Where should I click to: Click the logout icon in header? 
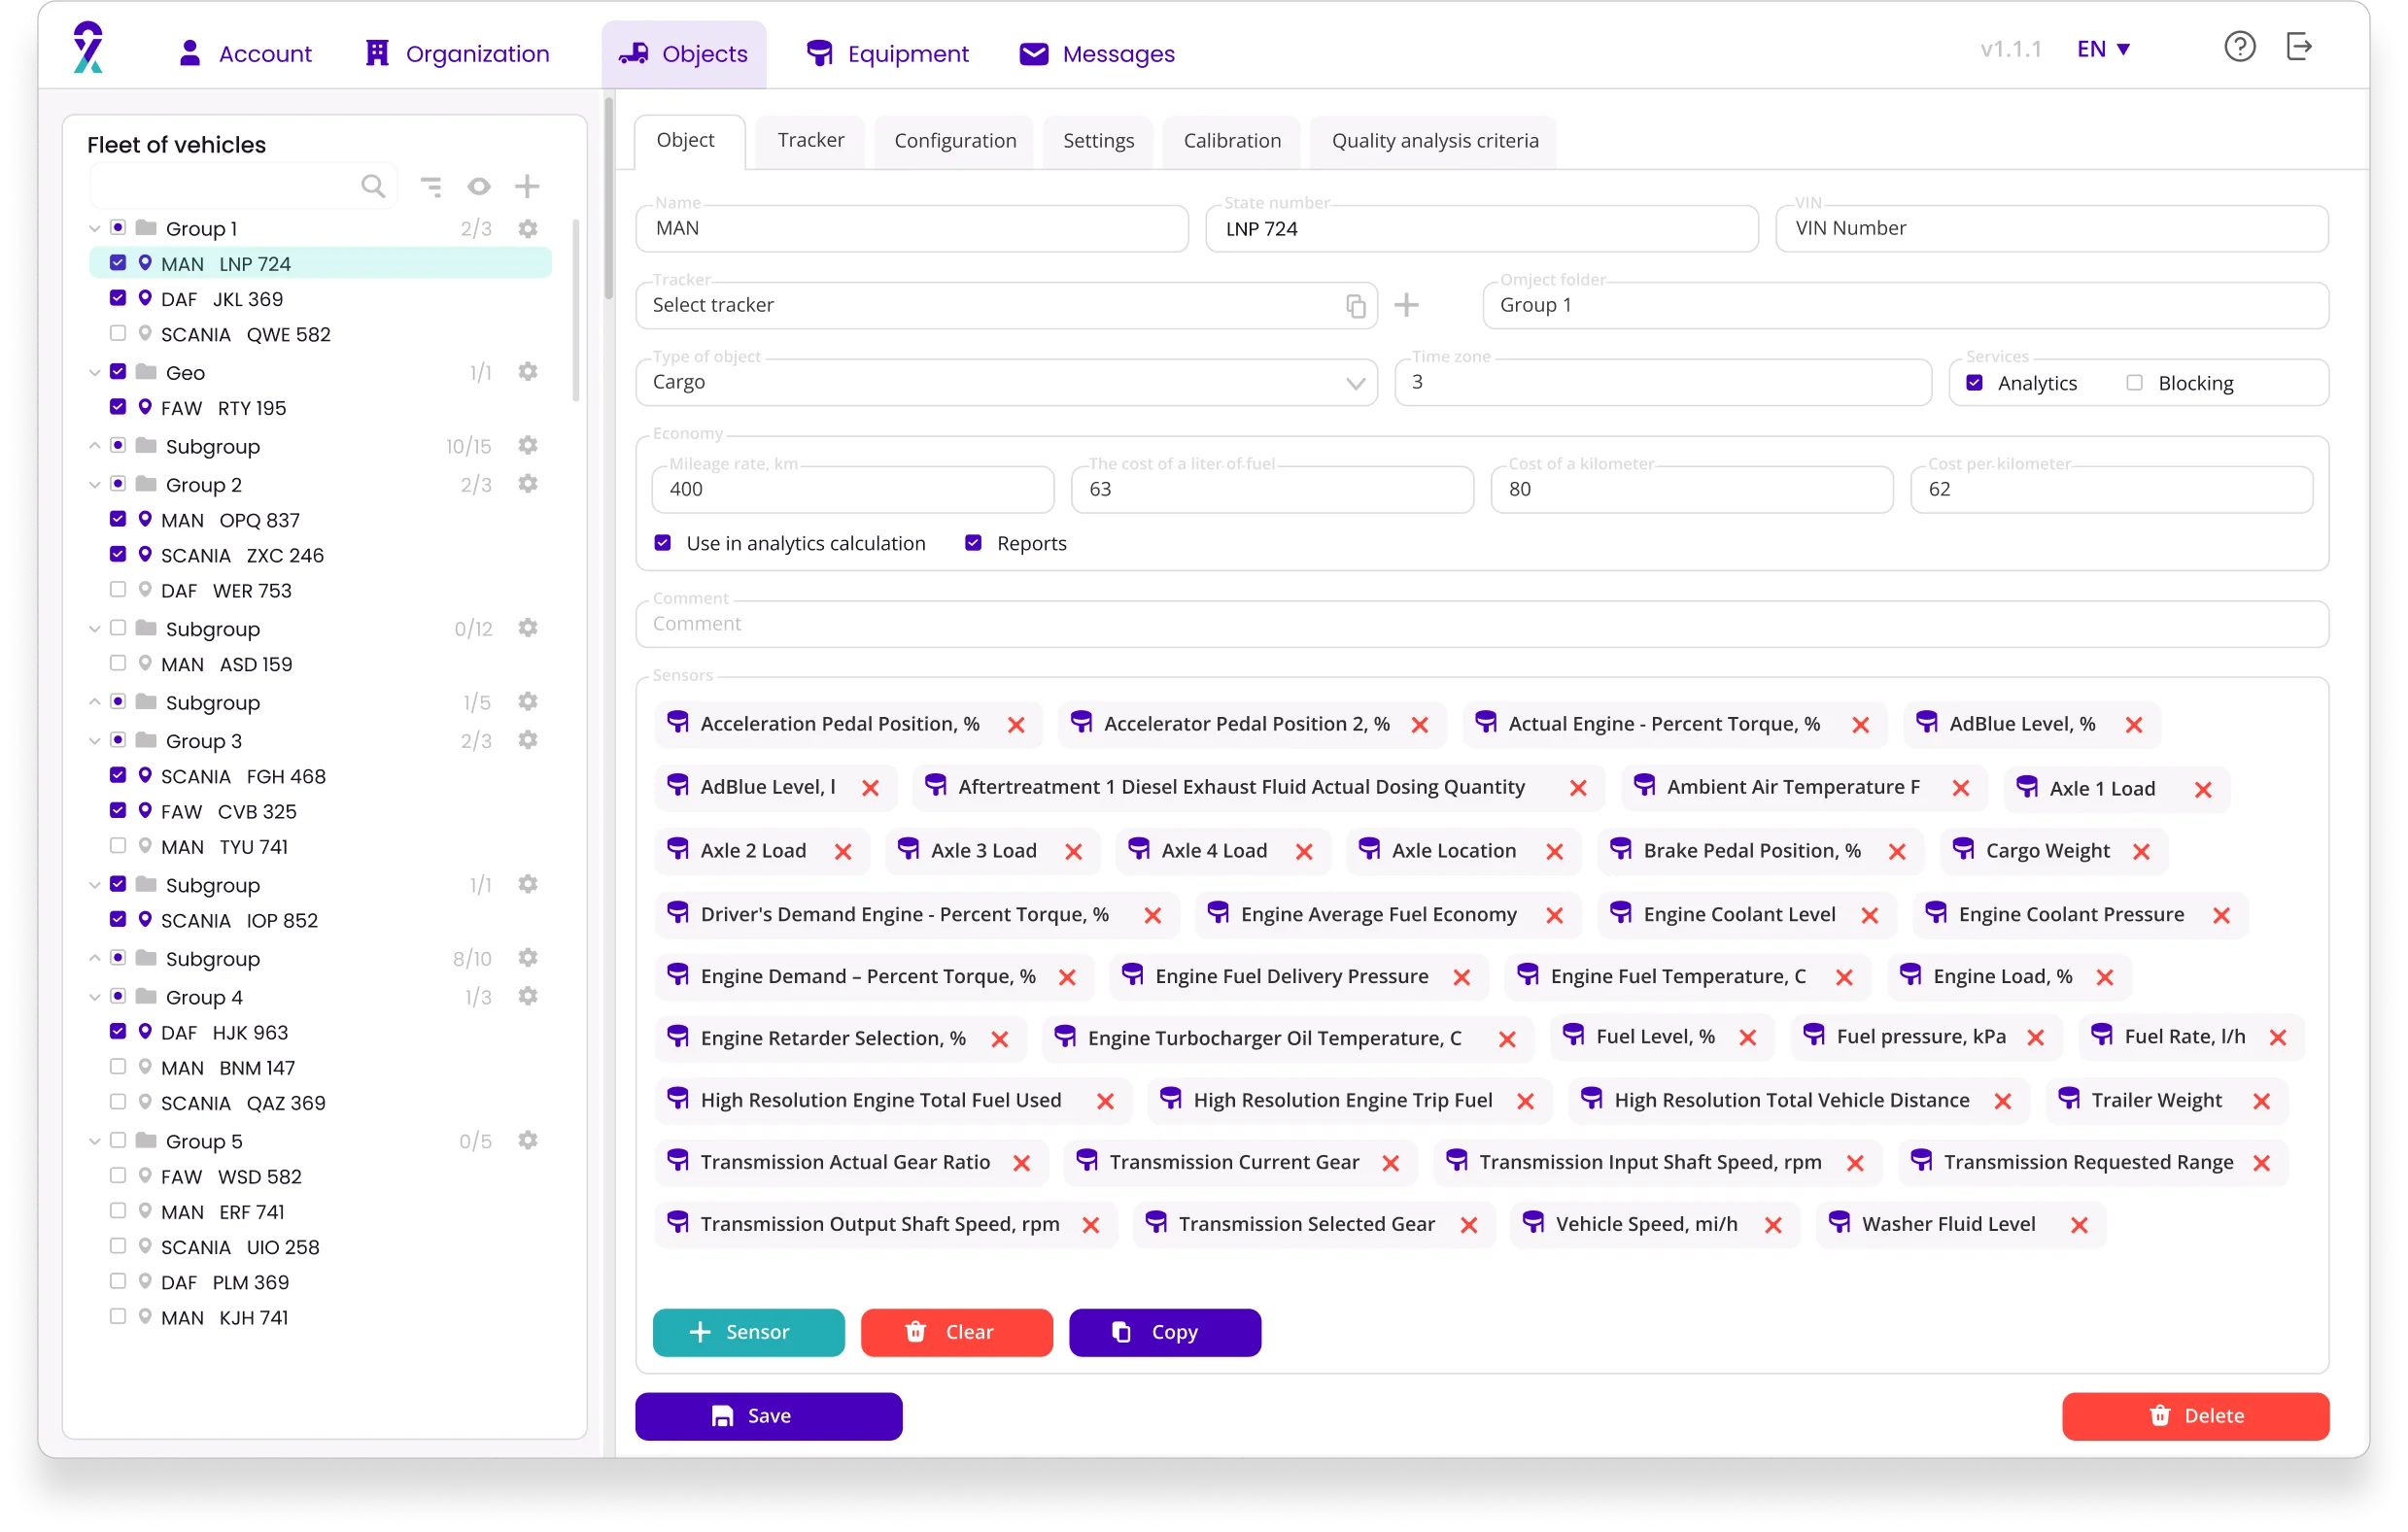(2298, 47)
